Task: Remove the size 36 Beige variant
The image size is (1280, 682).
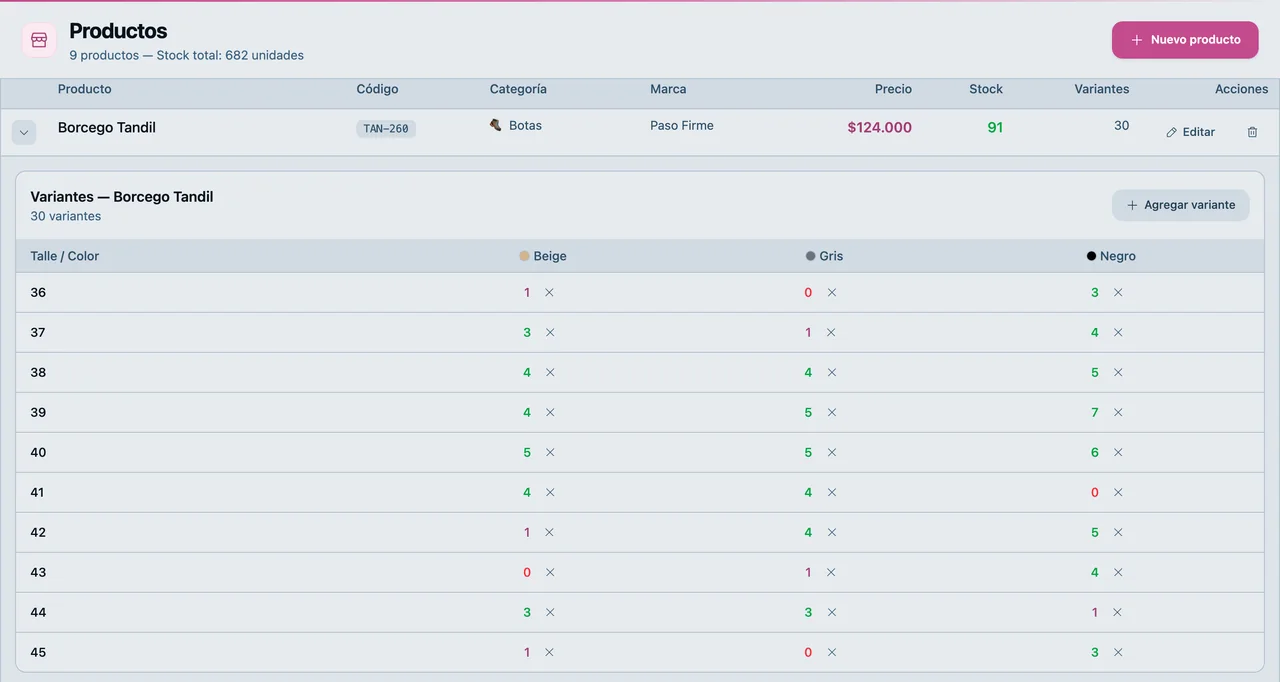Action: [x=549, y=293]
